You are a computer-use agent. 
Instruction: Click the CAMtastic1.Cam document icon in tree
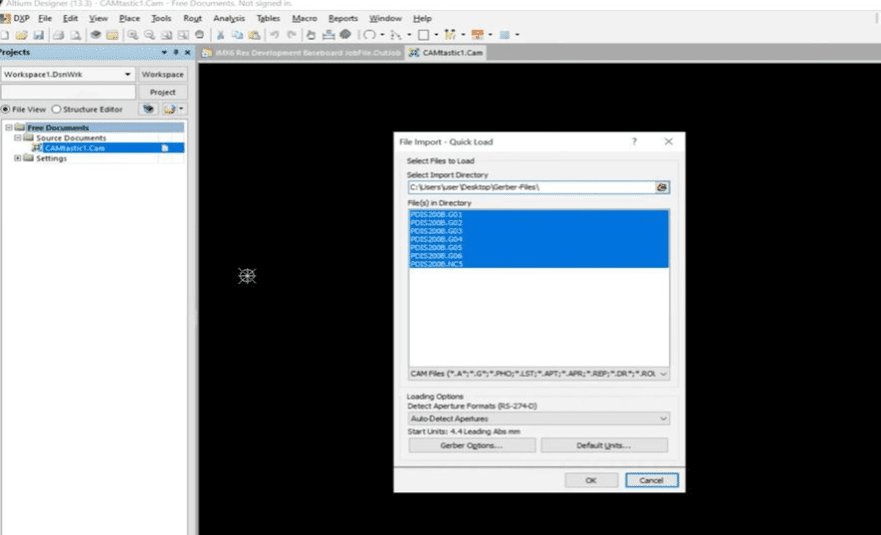(x=37, y=148)
